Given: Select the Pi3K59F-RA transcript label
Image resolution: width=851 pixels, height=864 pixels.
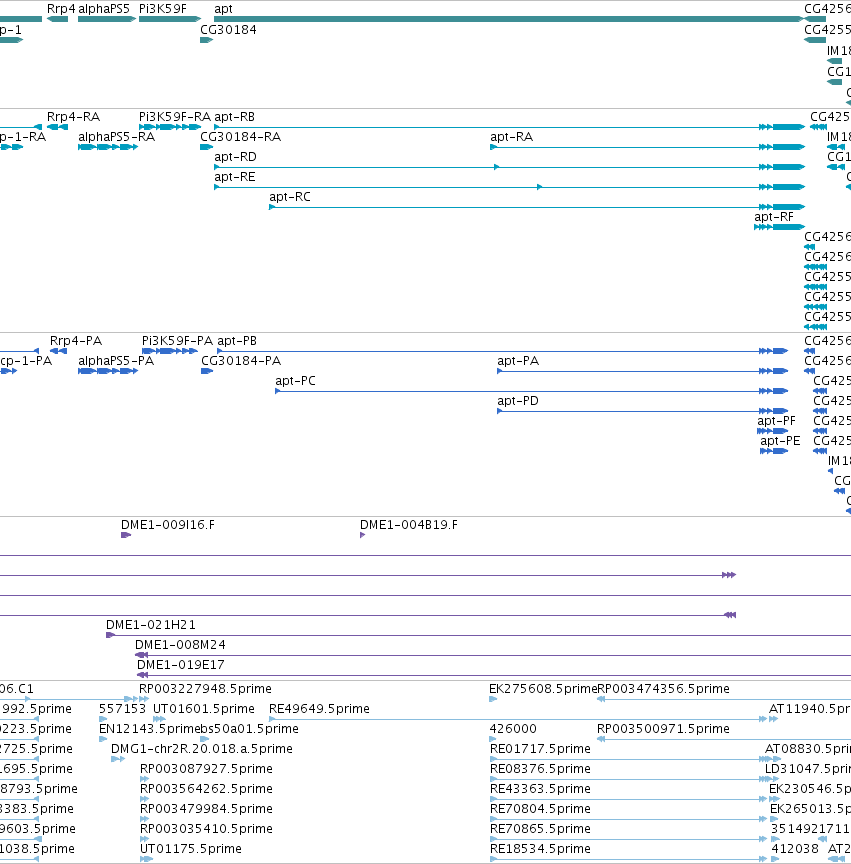Looking at the screenshot, I should [175, 117].
